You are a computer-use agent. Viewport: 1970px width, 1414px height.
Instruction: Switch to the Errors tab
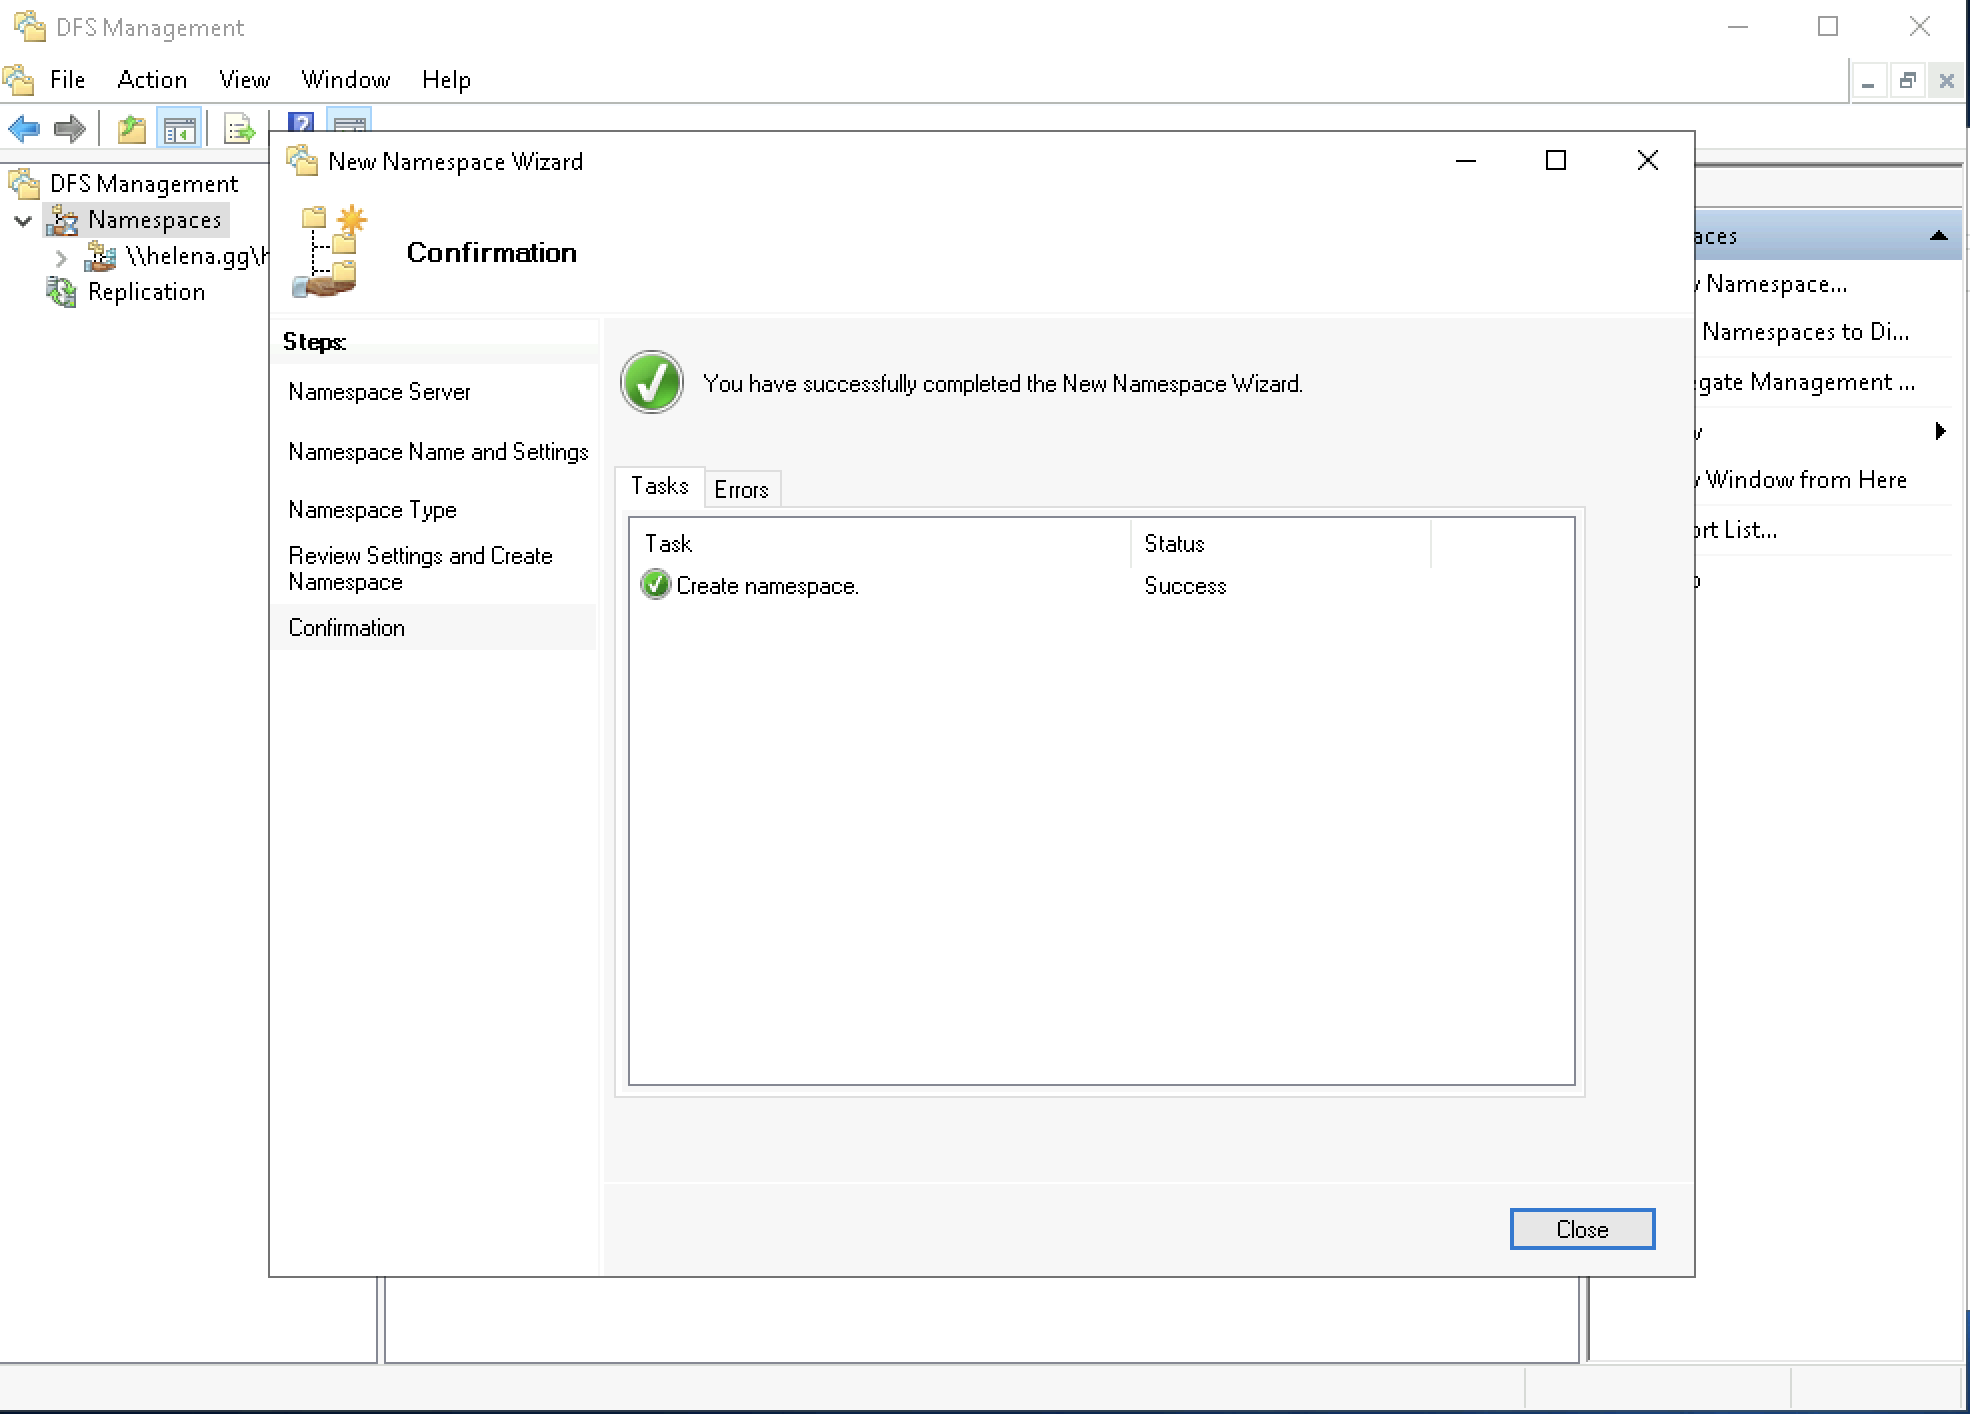click(x=741, y=490)
